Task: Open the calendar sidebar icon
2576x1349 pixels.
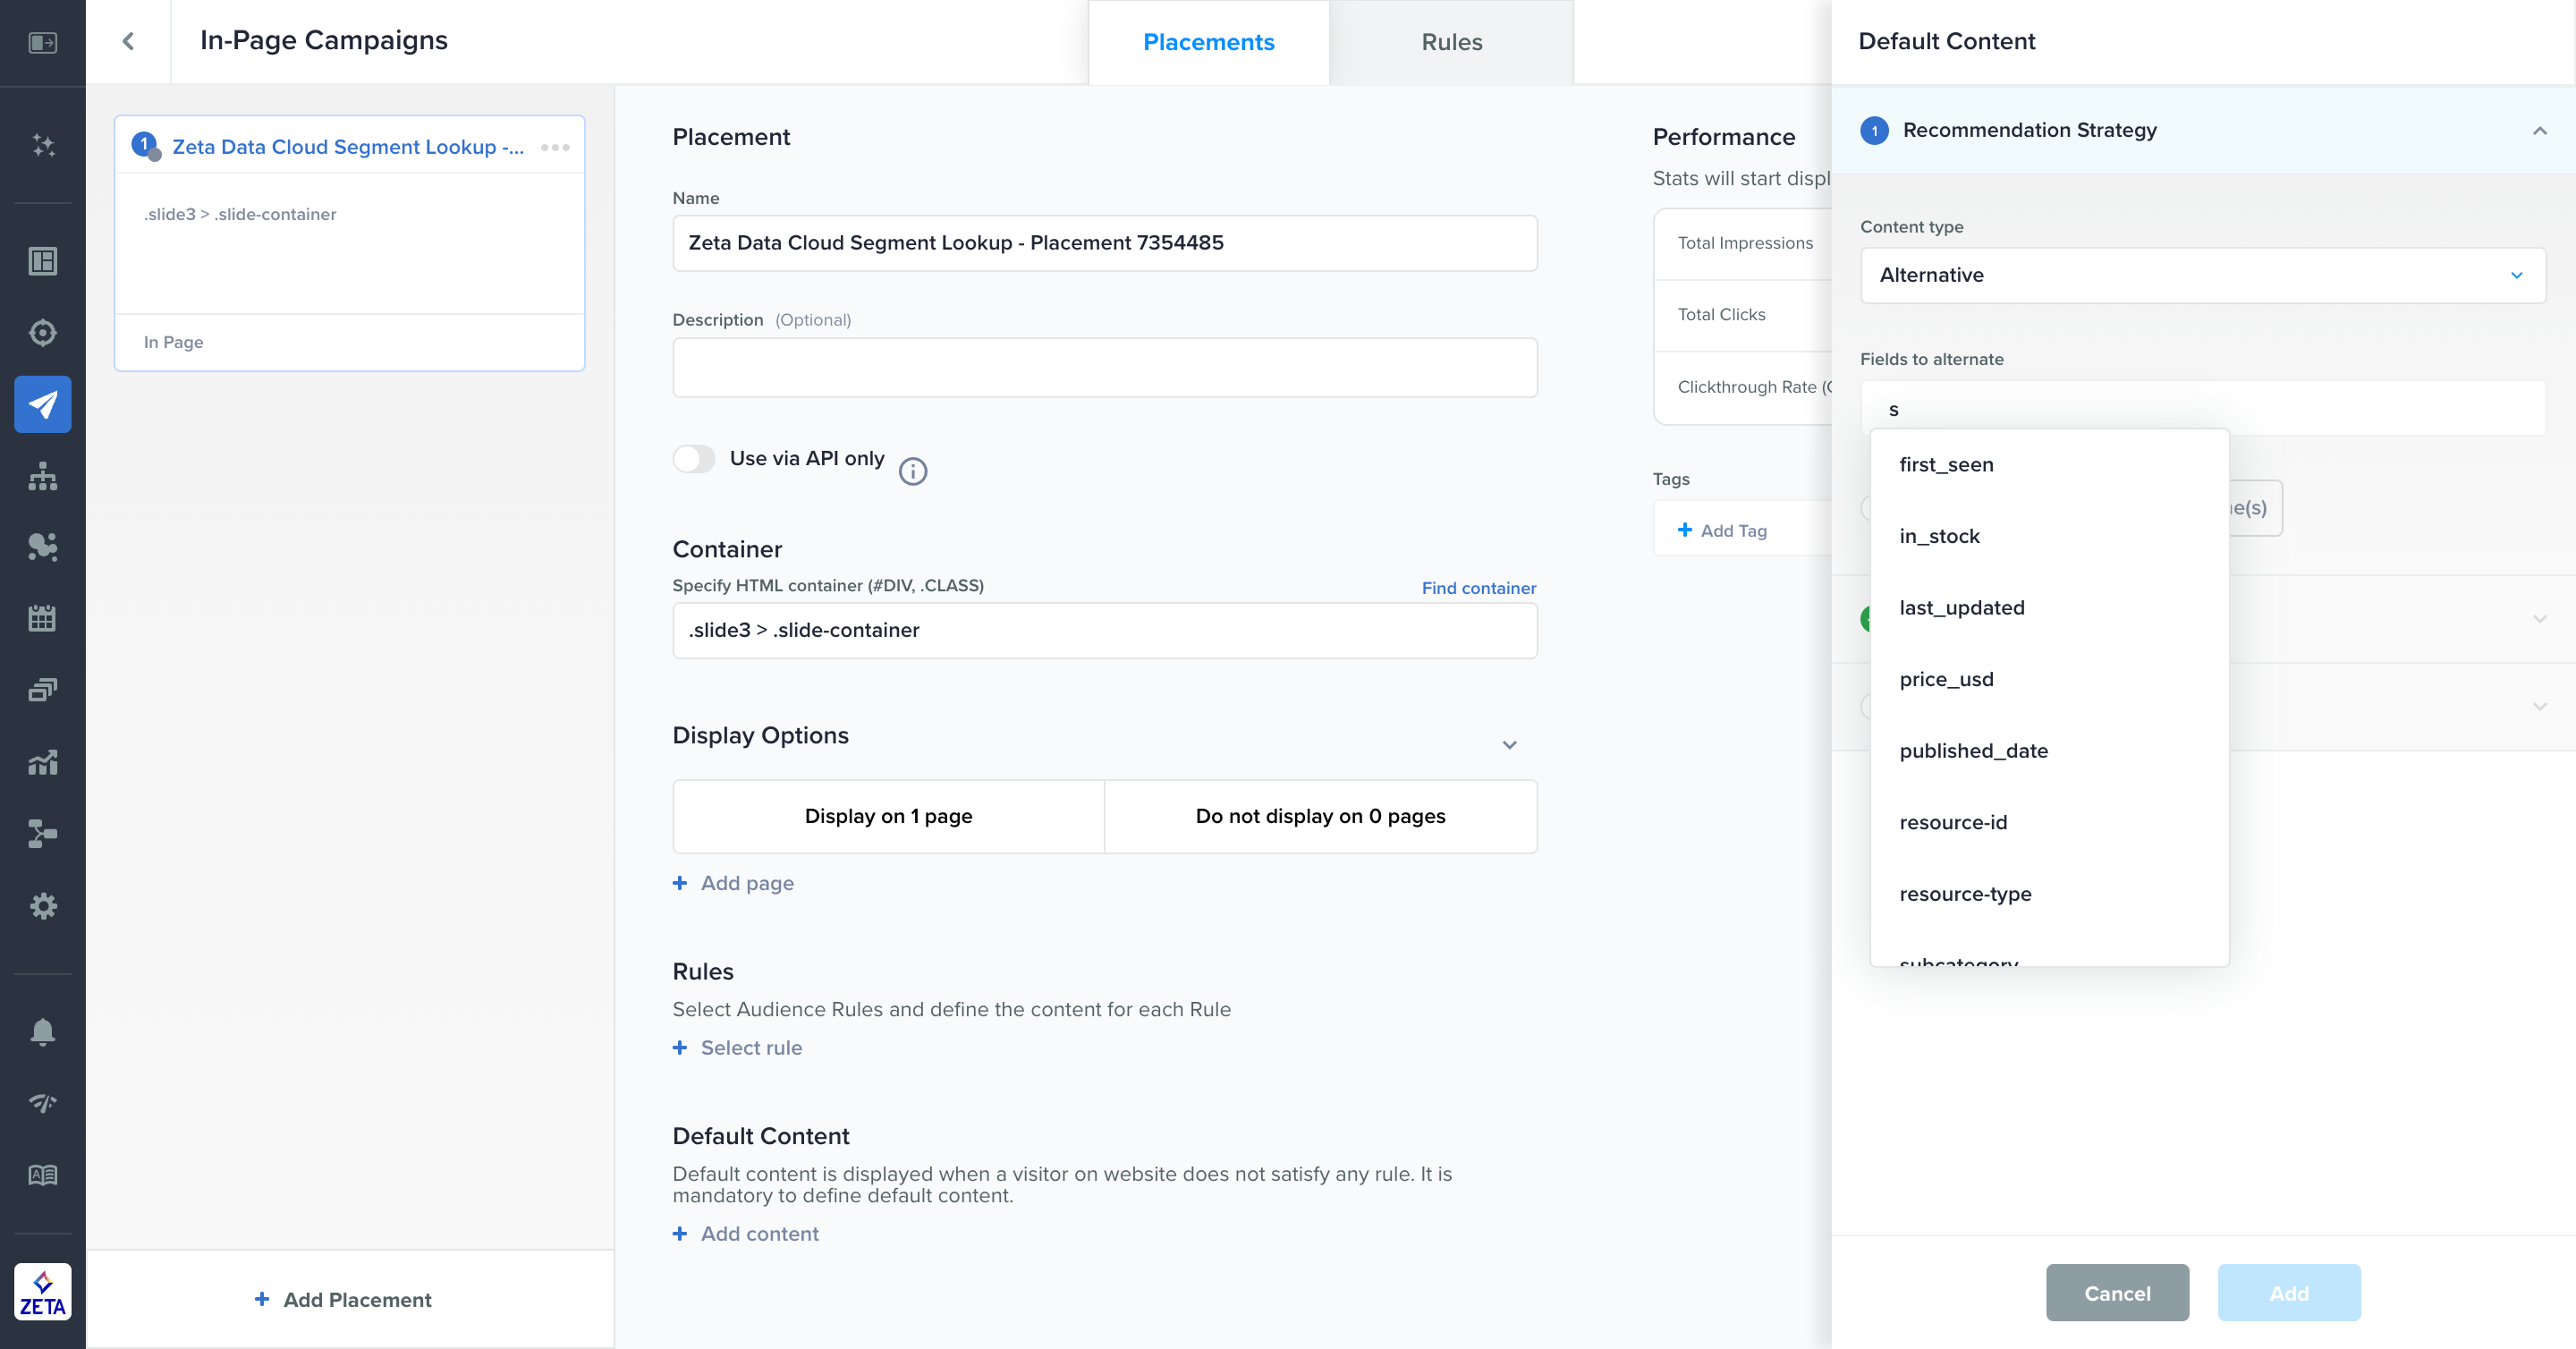Action: click(42, 618)
